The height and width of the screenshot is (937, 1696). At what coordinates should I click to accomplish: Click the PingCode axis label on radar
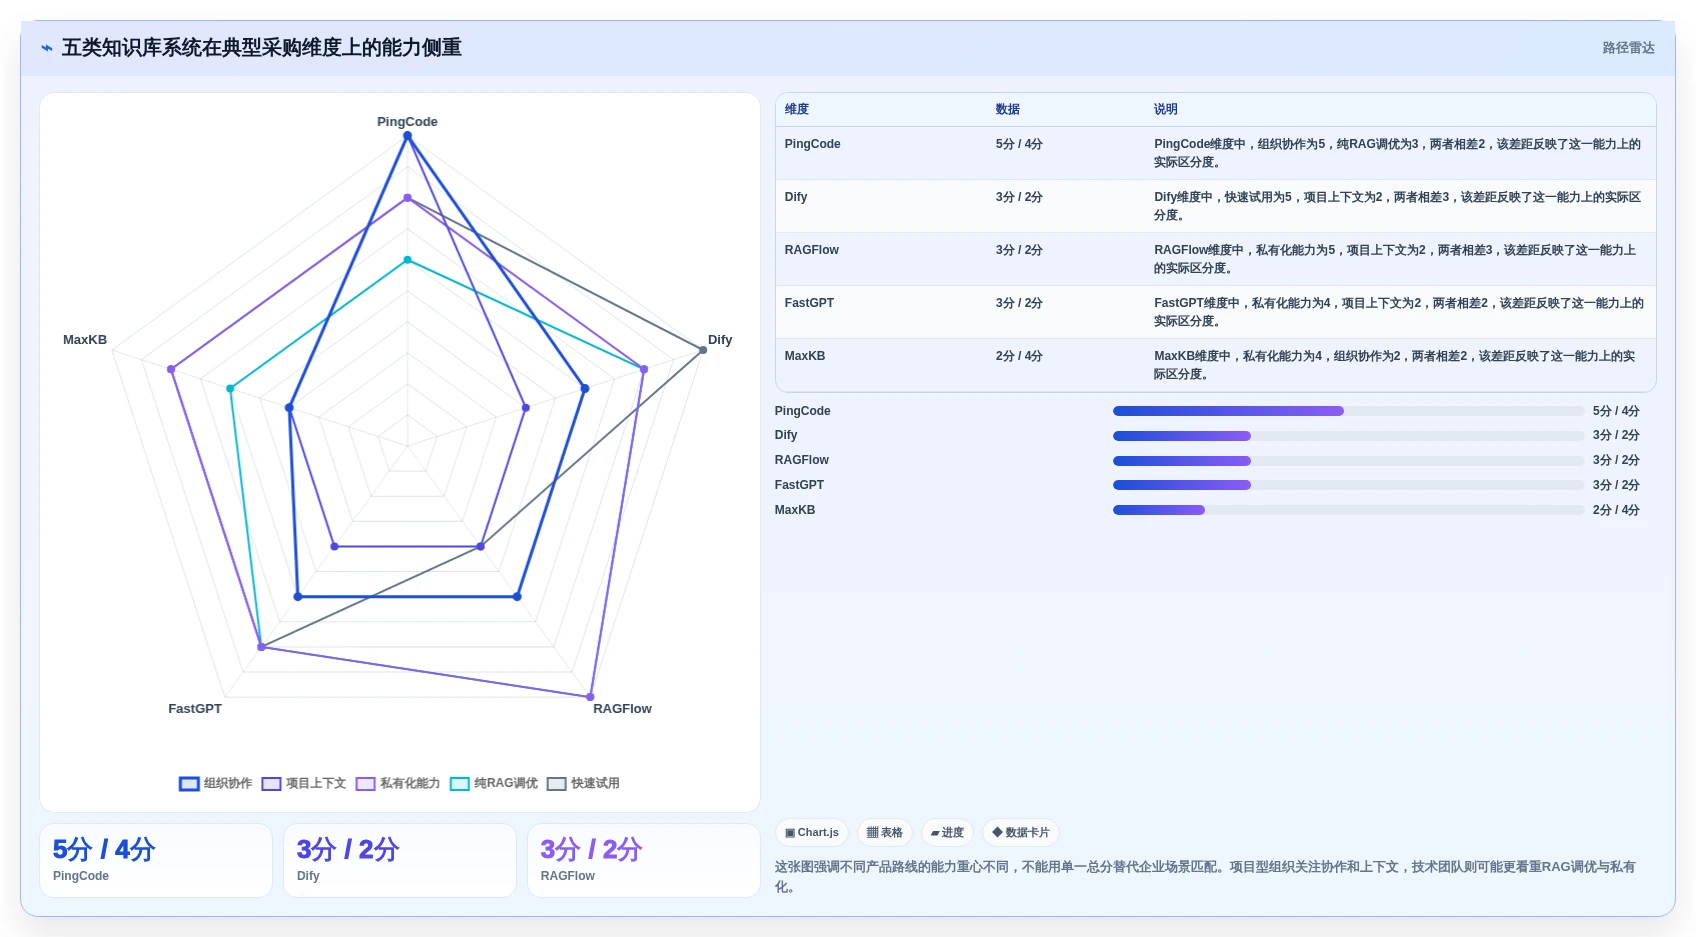[407, 122]
